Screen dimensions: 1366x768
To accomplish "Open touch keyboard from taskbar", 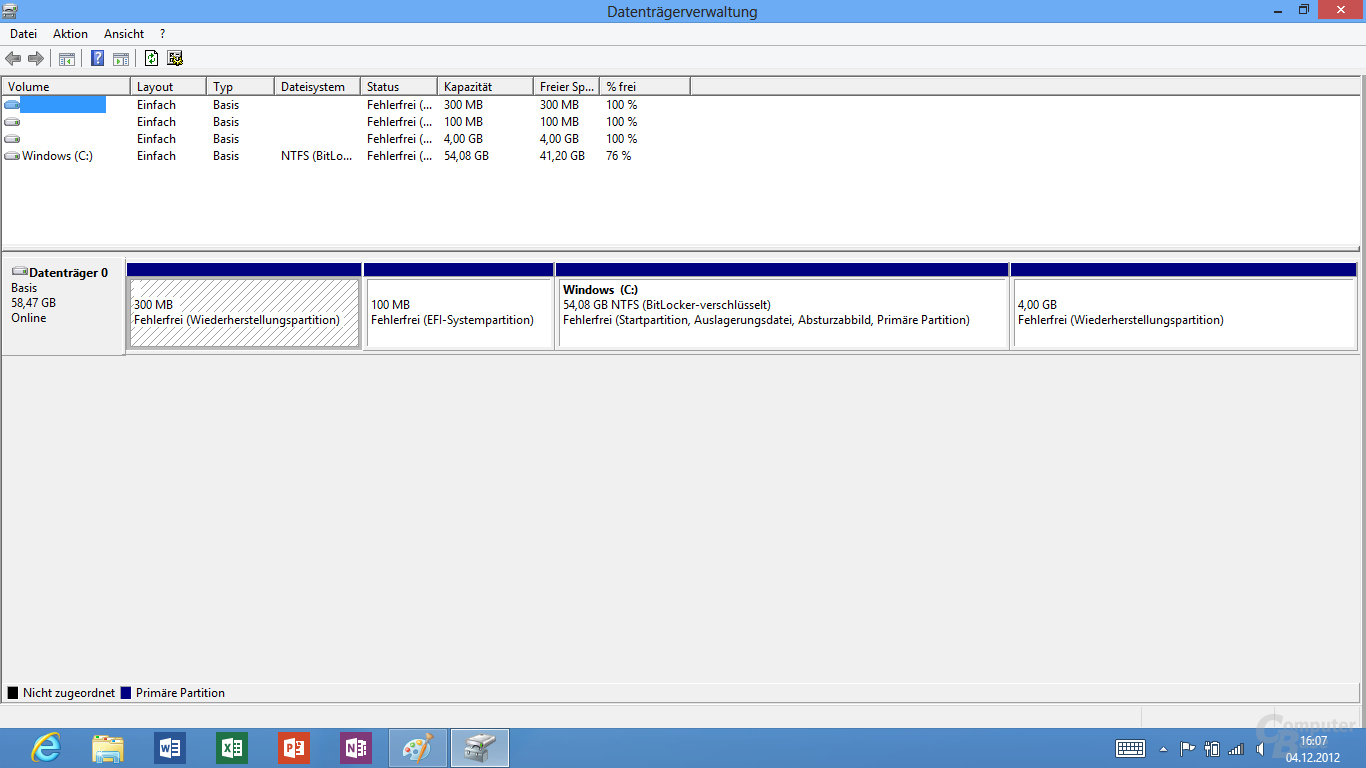I will (x=1131, y=748).
